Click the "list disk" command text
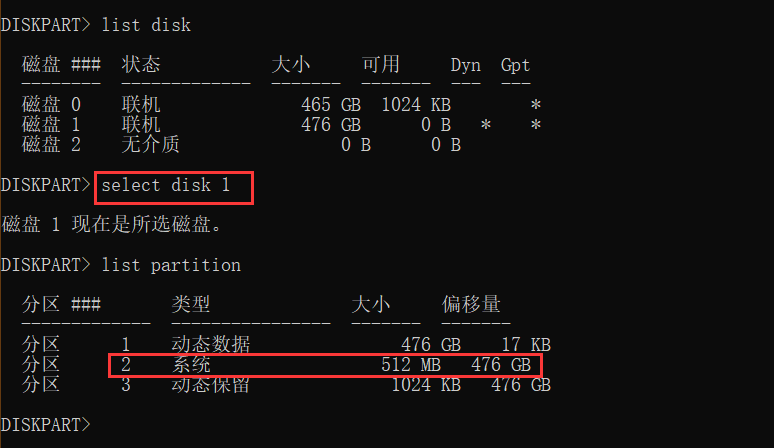 pos(146,25)
